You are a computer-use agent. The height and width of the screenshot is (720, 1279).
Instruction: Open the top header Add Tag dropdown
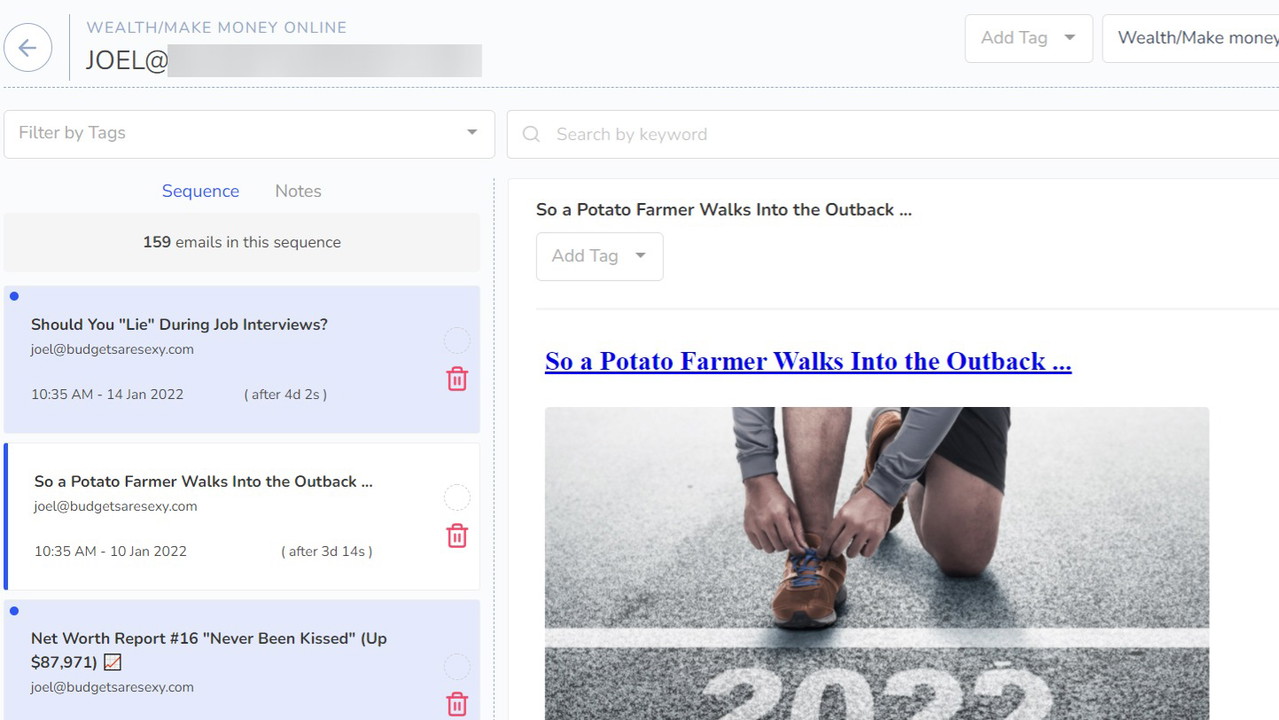[1028, 38]
